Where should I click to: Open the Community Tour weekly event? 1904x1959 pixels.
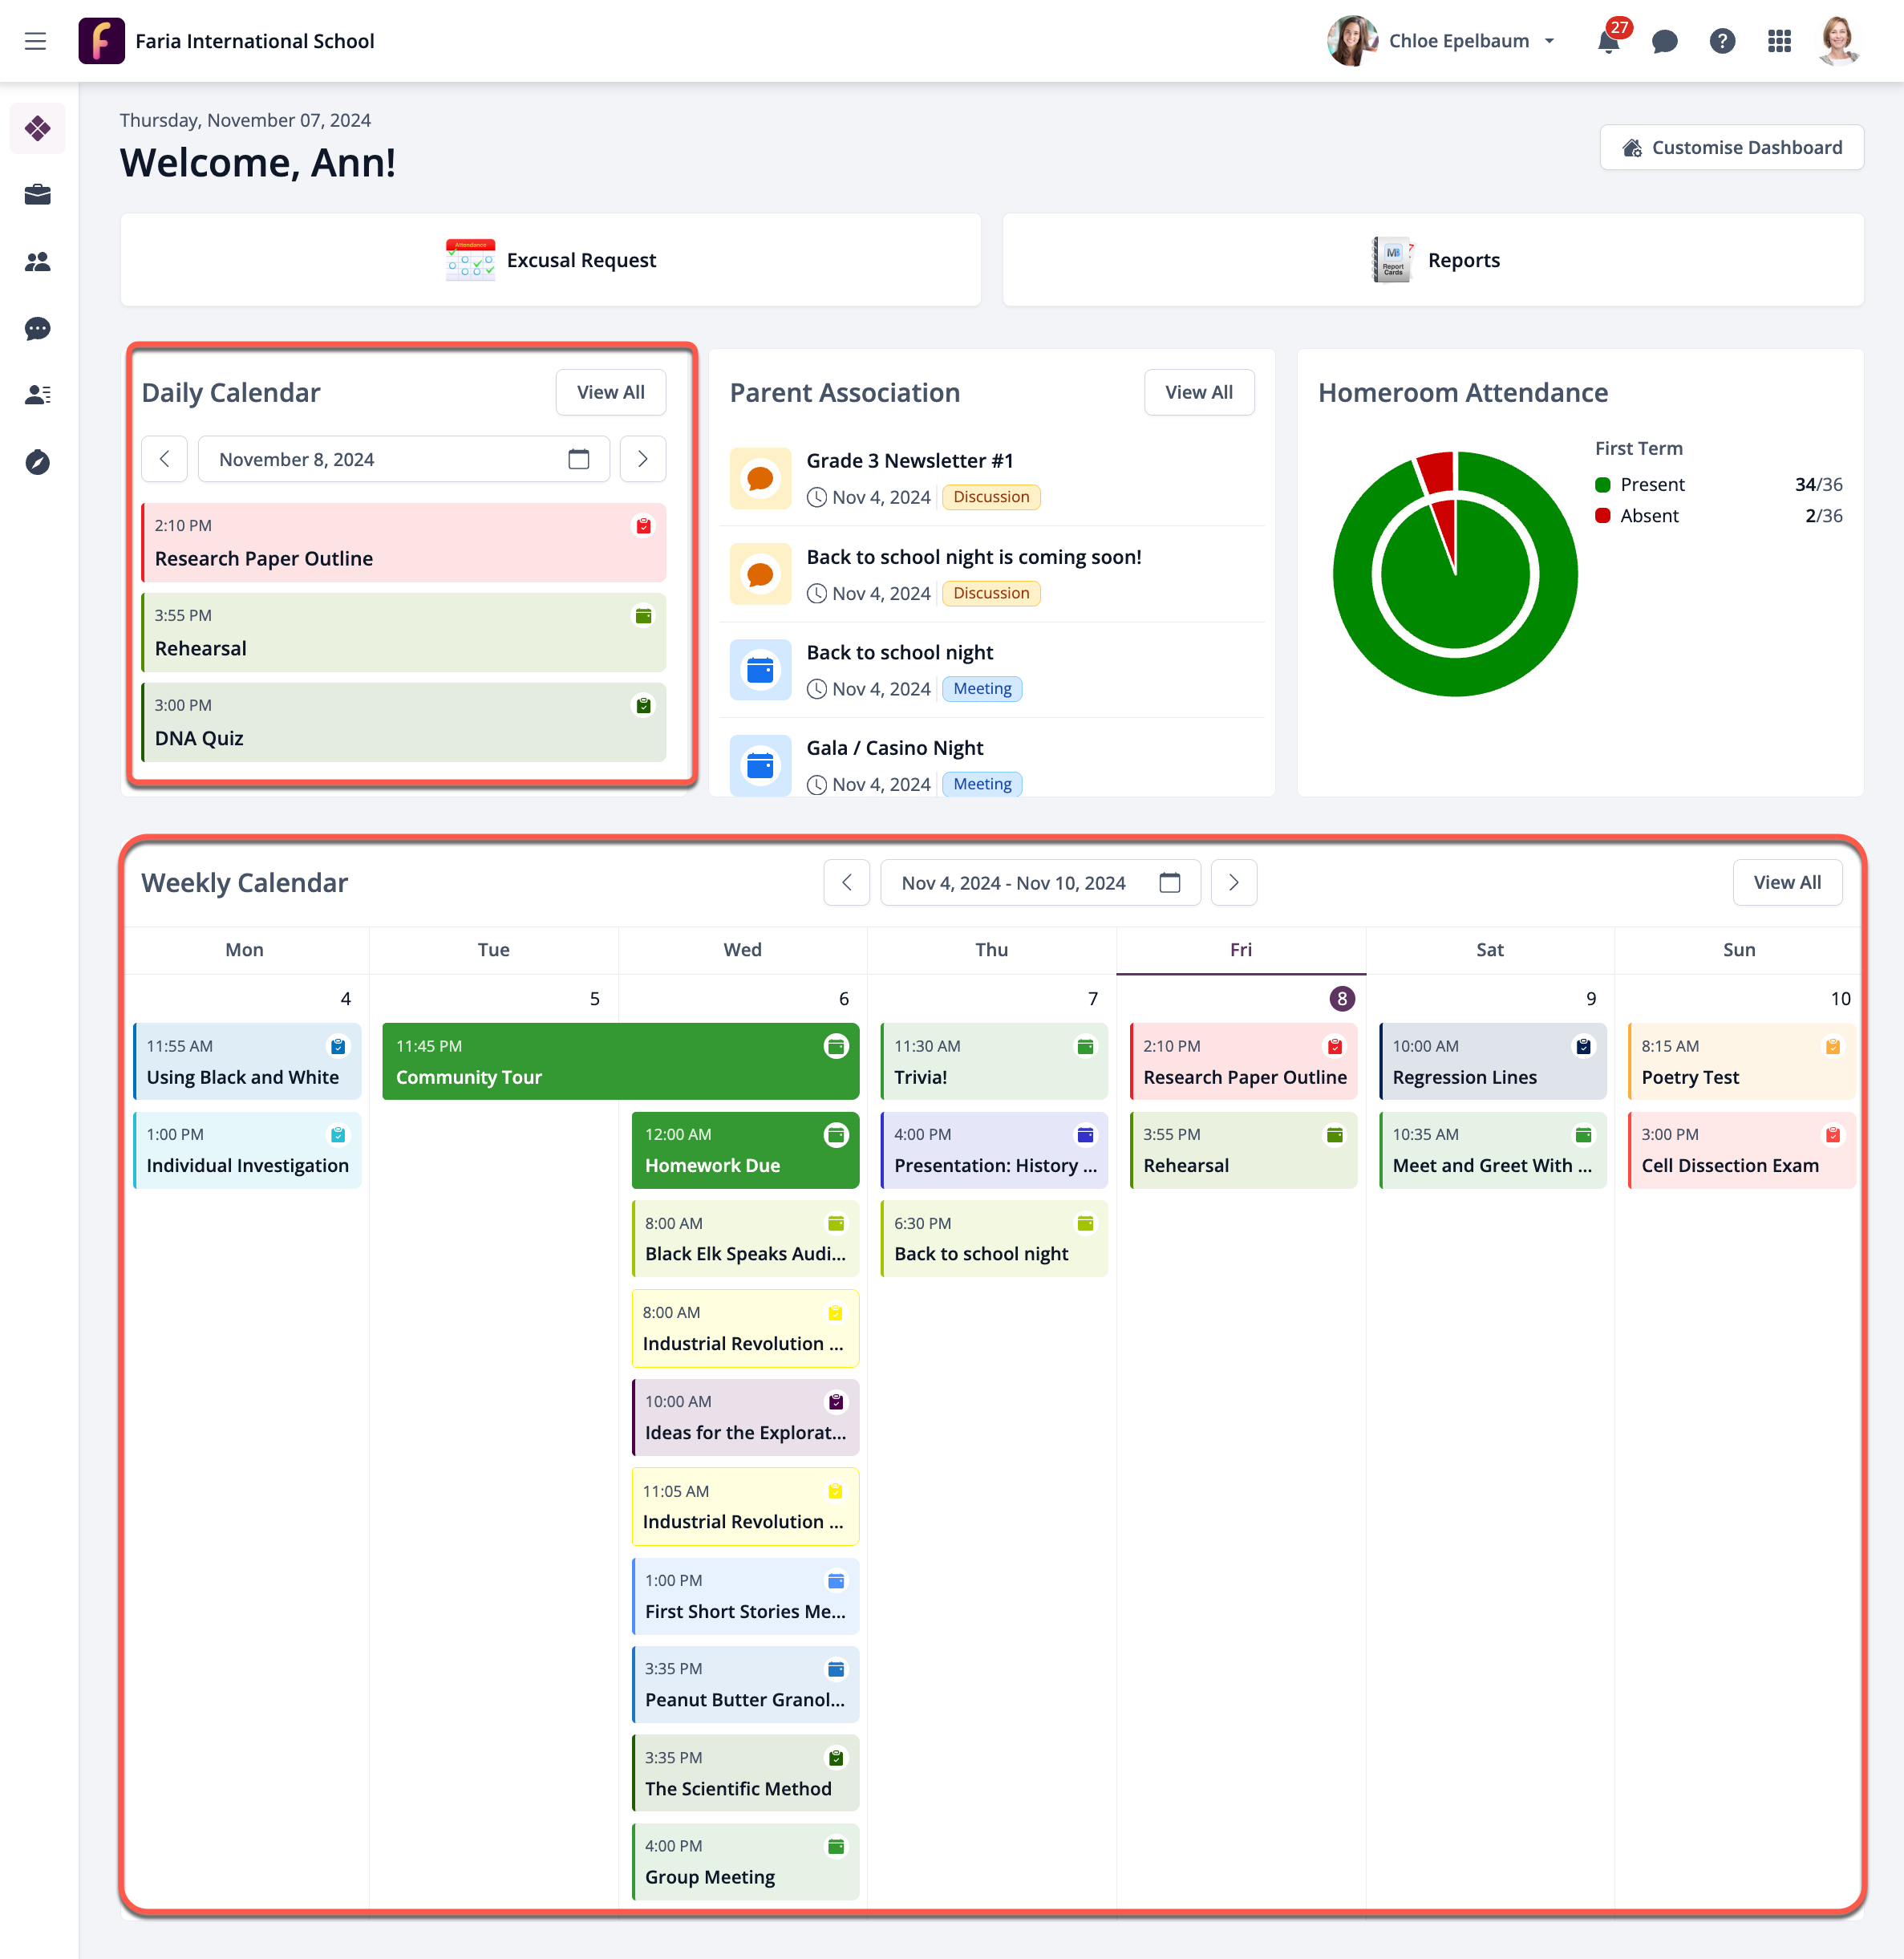(x=620, y=1062)
